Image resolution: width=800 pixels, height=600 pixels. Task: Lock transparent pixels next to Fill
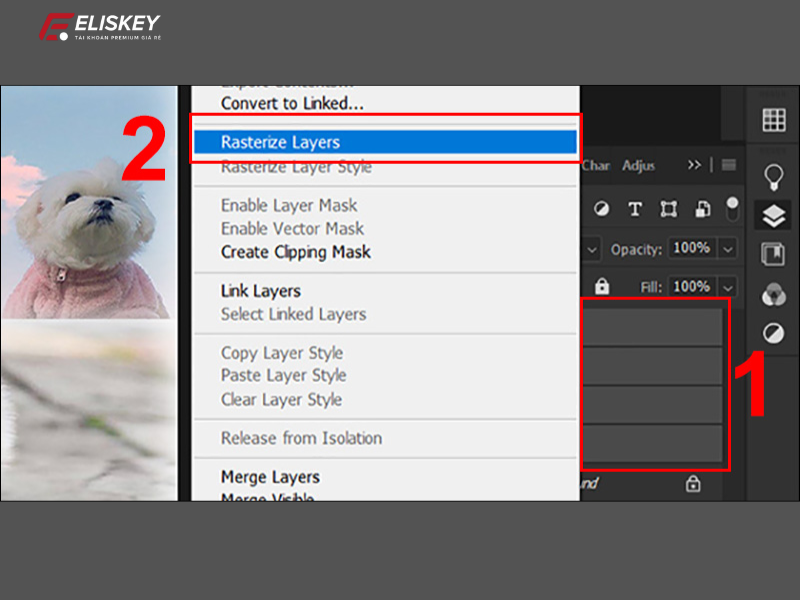coord(602,284)
